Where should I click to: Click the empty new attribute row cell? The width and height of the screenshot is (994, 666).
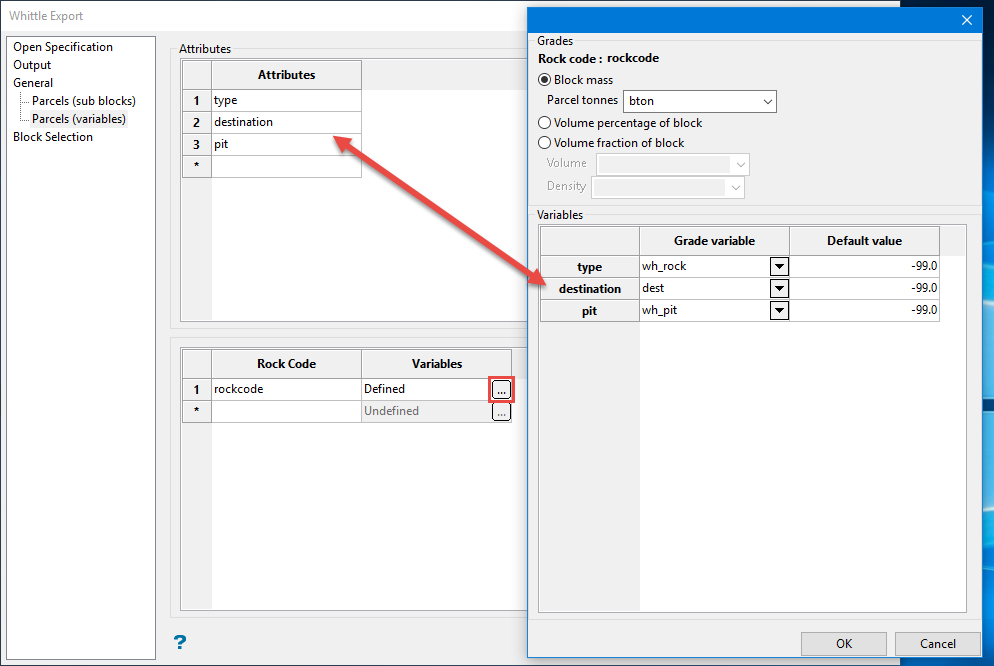(x=287, y=166)
